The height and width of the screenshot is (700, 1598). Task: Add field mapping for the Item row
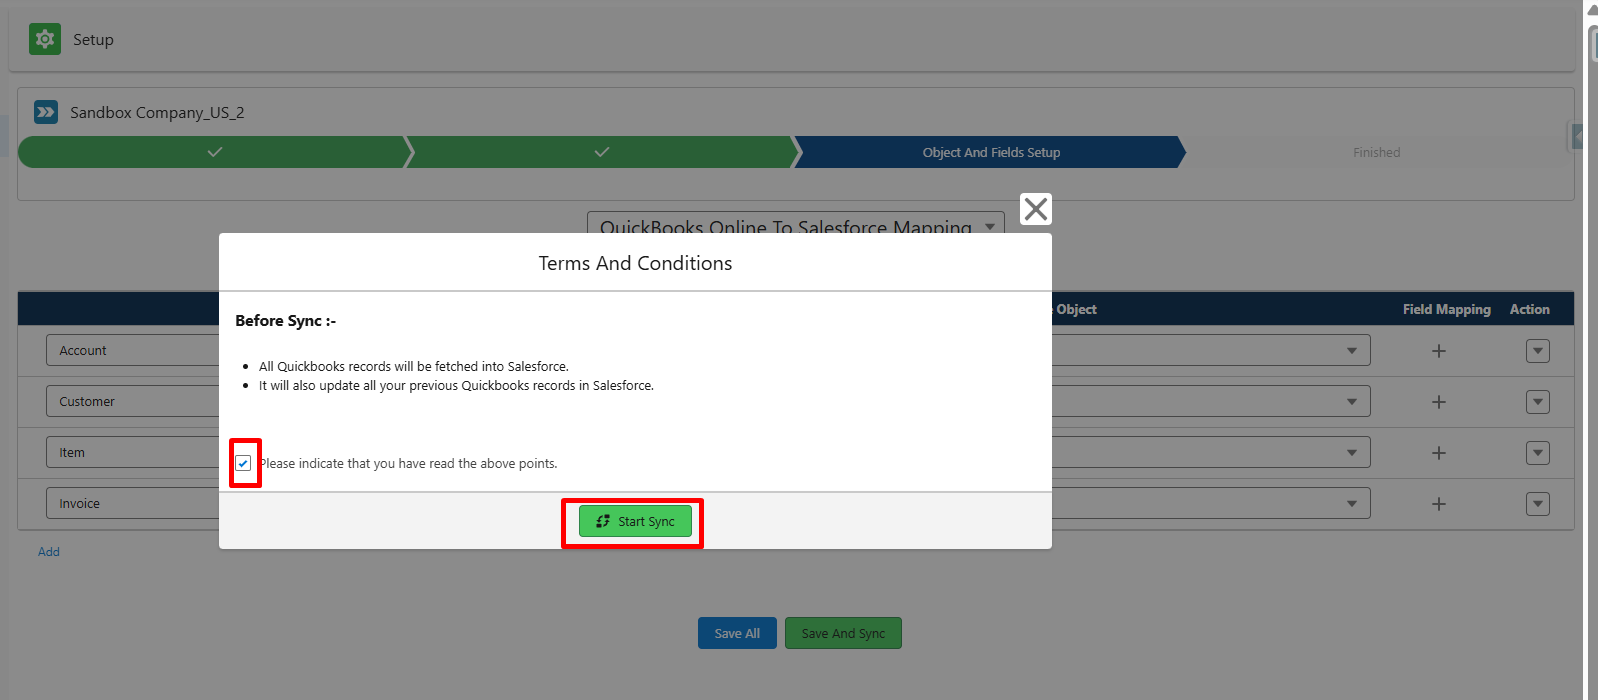pyautogui.click(x=1439, y=453)
